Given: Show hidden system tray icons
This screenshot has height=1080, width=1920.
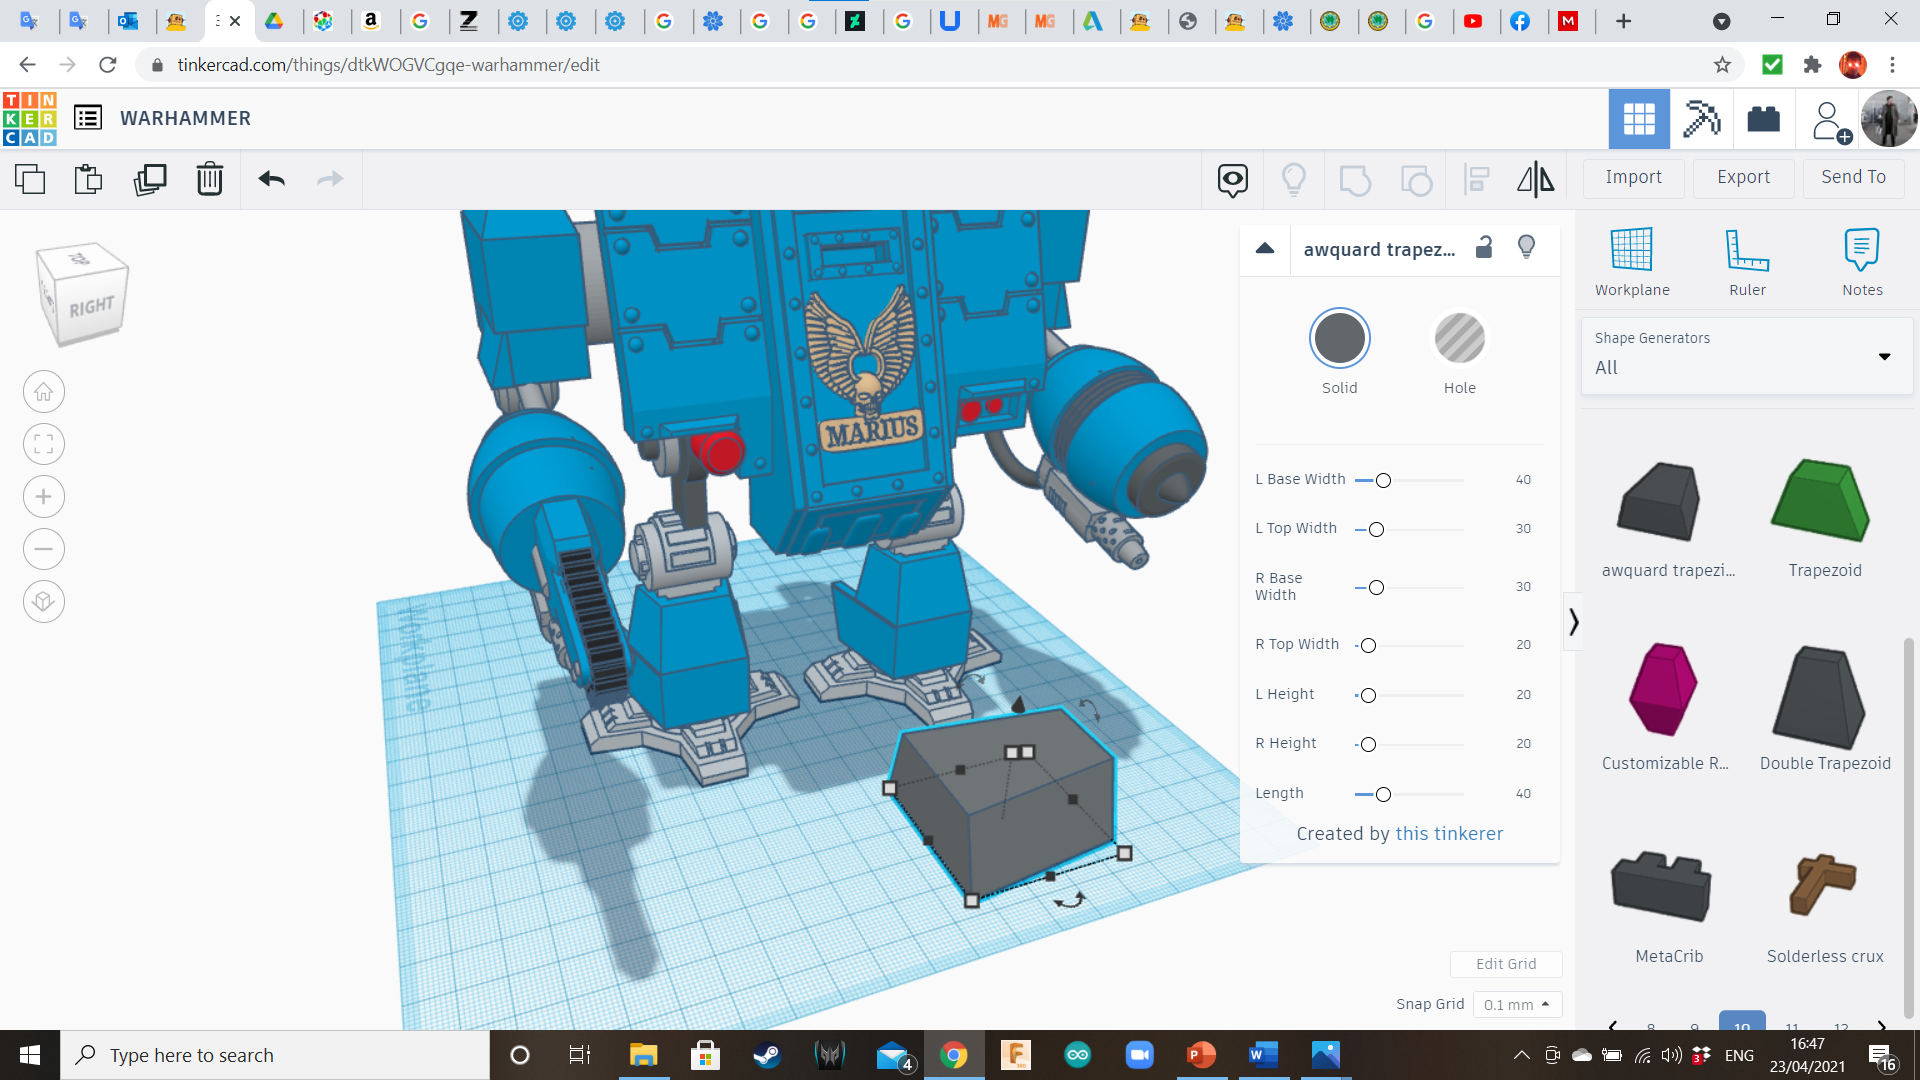Looking at the screenshot, I should tap(1521, 1055).
